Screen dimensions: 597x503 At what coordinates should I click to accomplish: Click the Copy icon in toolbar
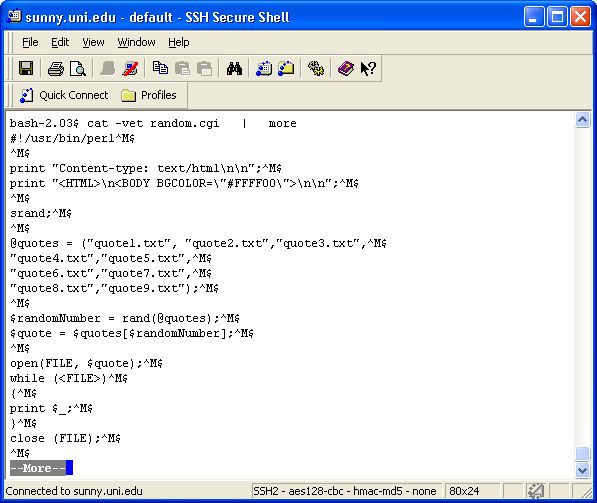click(x=160, y=68)
